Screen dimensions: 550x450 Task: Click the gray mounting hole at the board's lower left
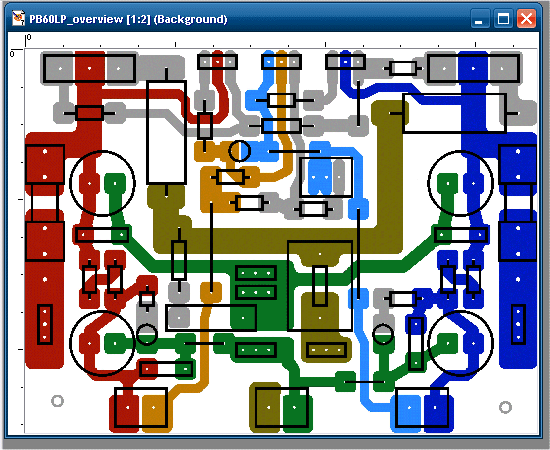click(x=58, y=401)
